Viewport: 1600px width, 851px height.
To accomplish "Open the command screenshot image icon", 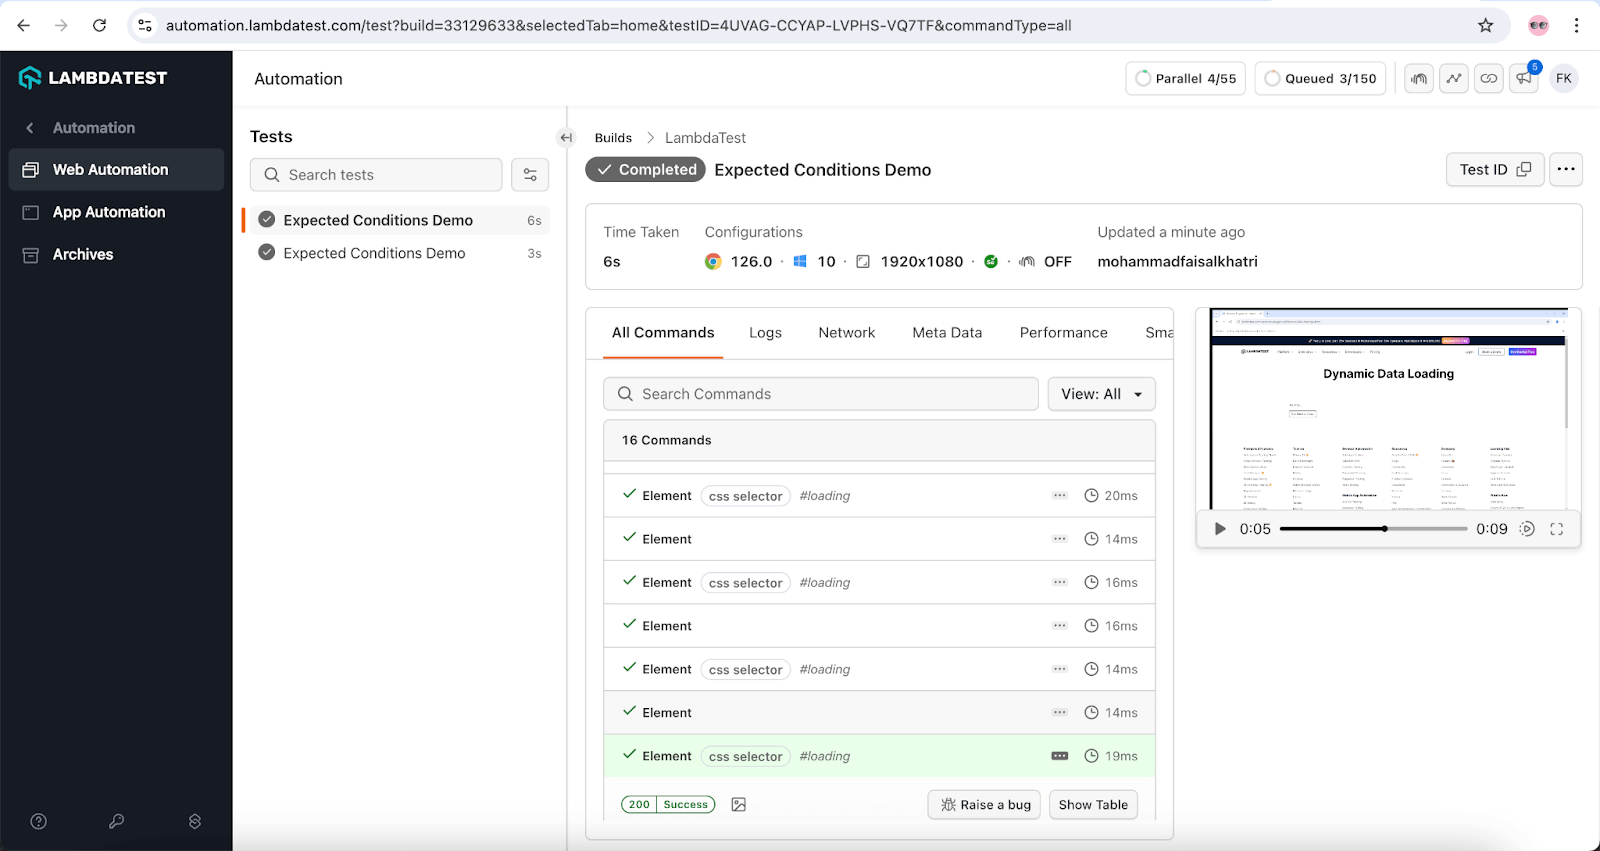I will pyautogui.click(x=739, y=804).
